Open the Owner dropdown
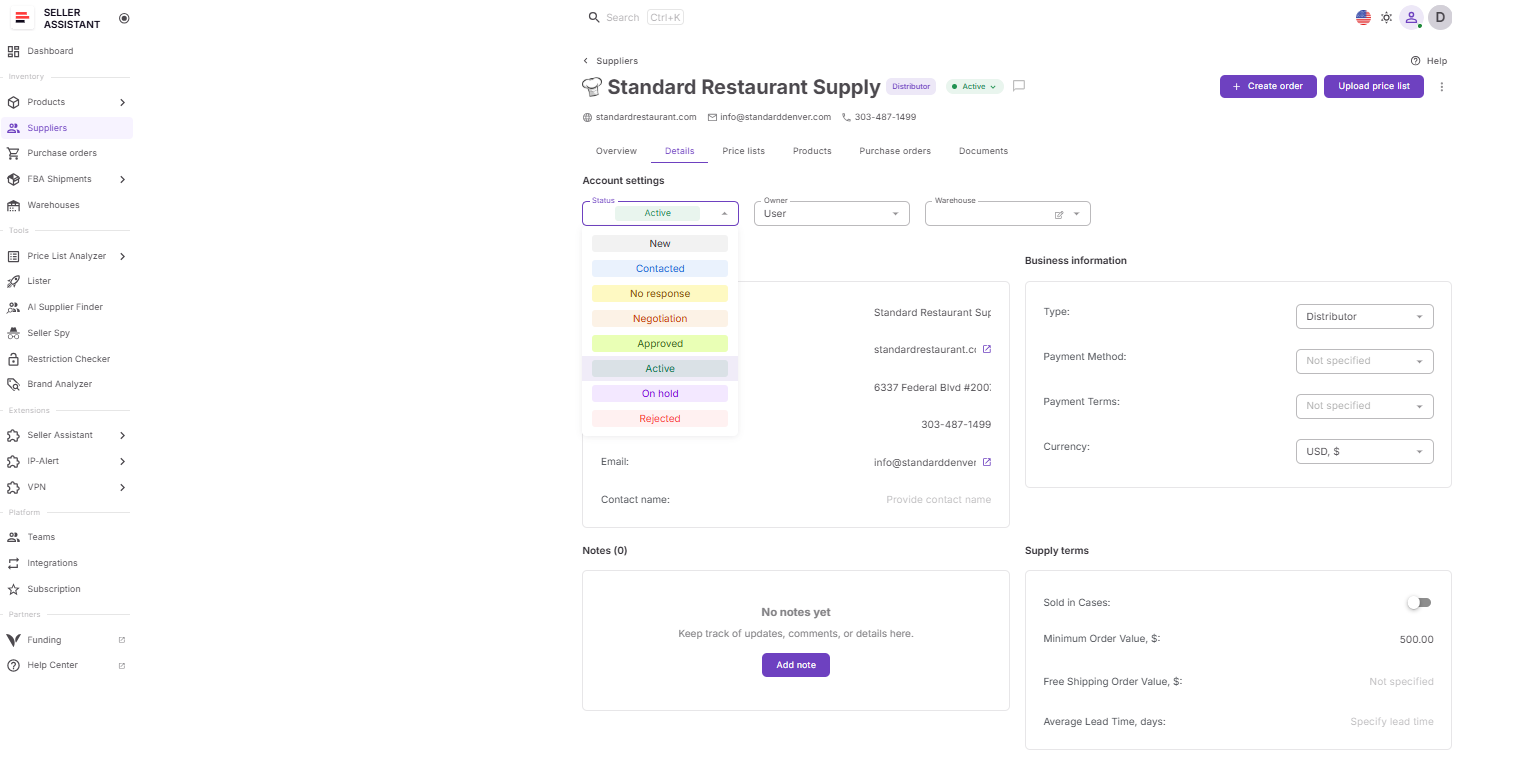Viewport: 1517px width, 762px height. [x=832, y=213]
